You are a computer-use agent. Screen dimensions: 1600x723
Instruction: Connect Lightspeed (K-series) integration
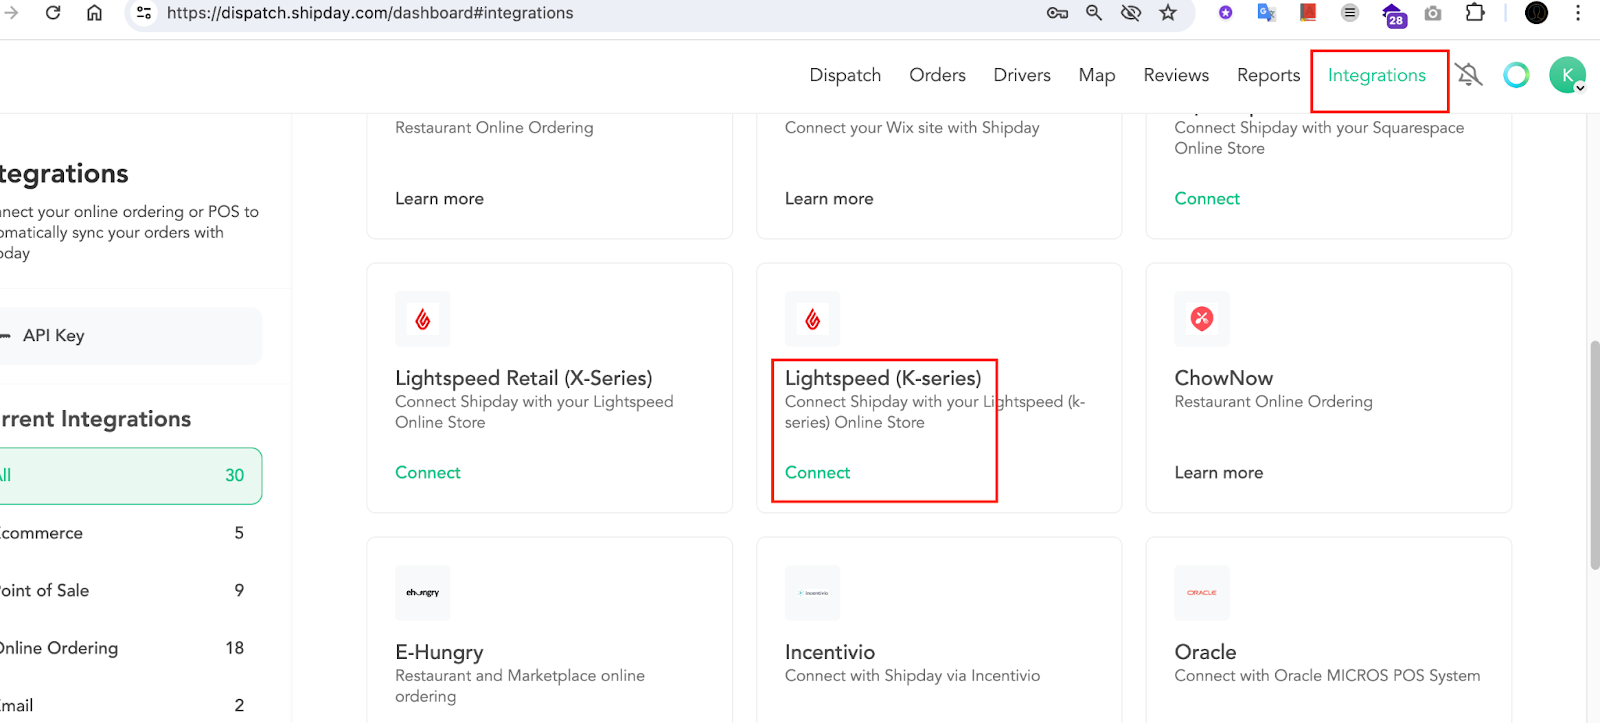coord(817,473)
